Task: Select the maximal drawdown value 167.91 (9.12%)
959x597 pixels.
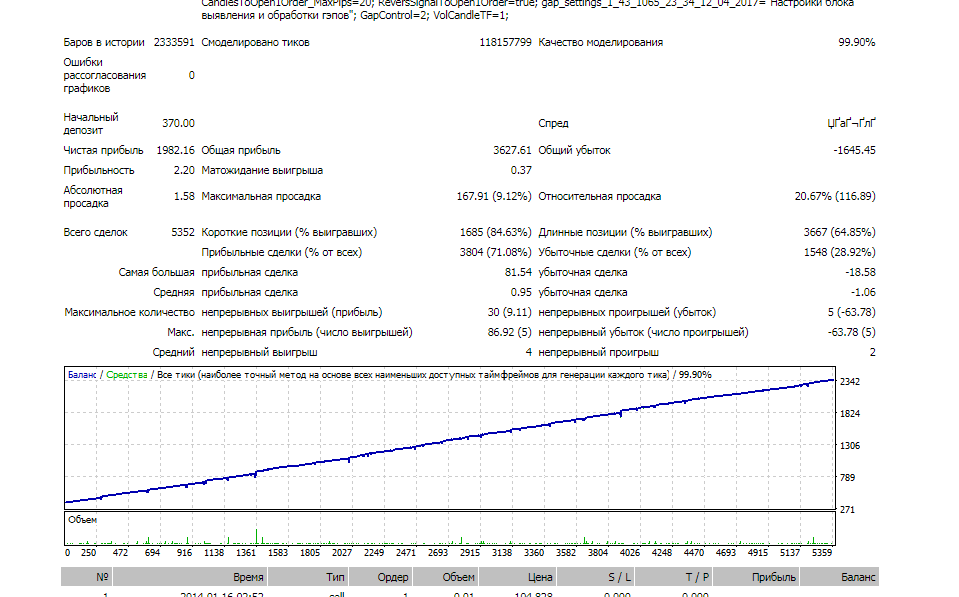Action: pyautogui.click(x=494, y=196)
